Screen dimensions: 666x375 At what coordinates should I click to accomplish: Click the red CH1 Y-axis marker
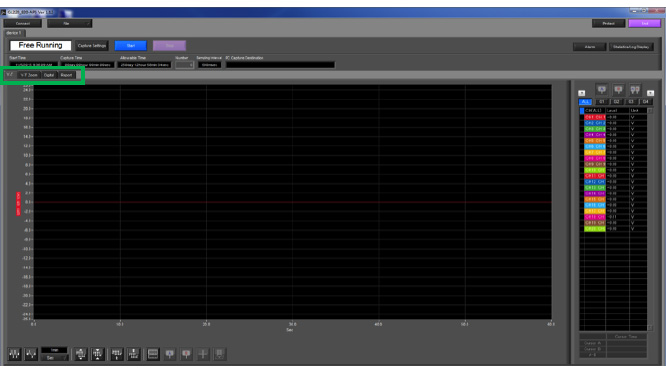18,203
